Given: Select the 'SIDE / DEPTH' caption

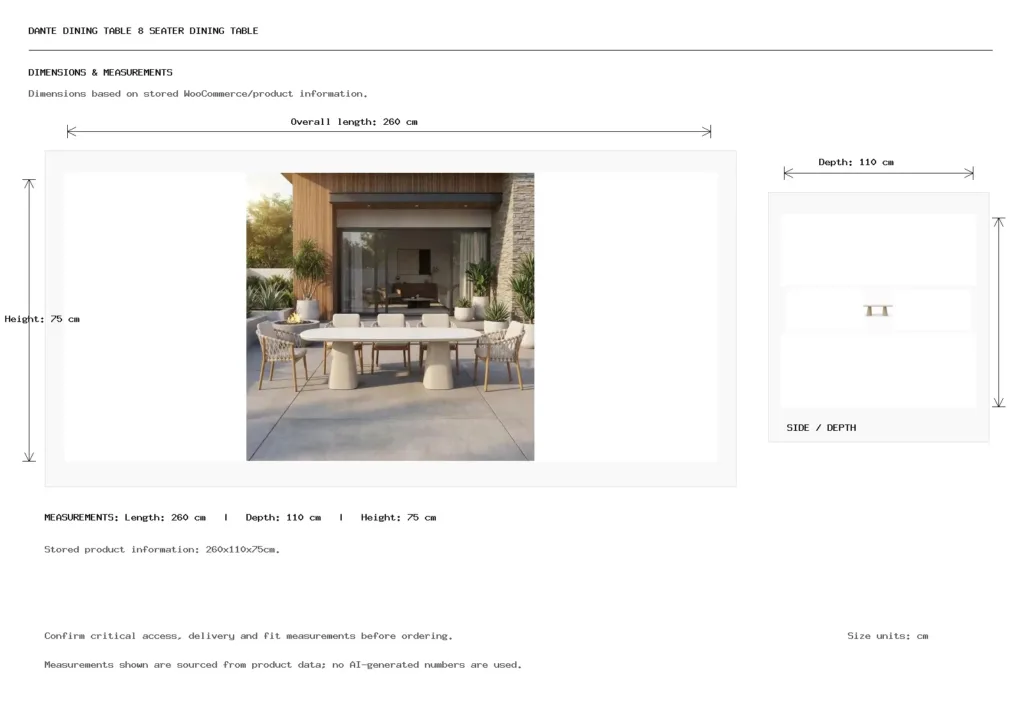Looking at the screenshot, I should click(x=821, y=428).
